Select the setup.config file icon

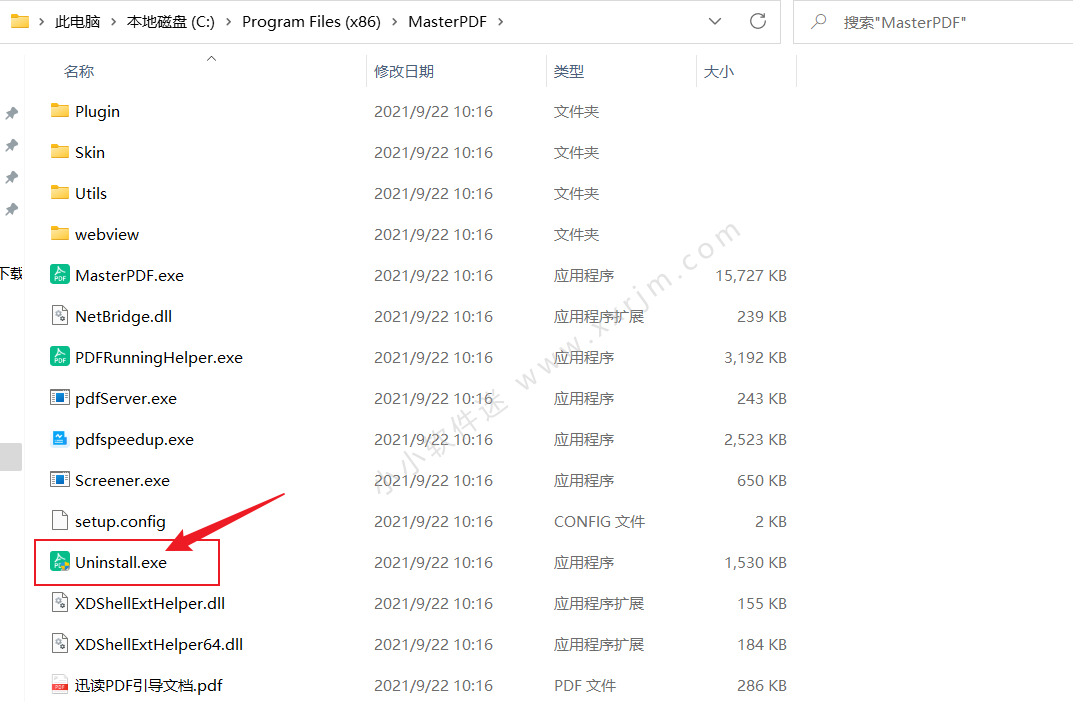tap(60, 521)
